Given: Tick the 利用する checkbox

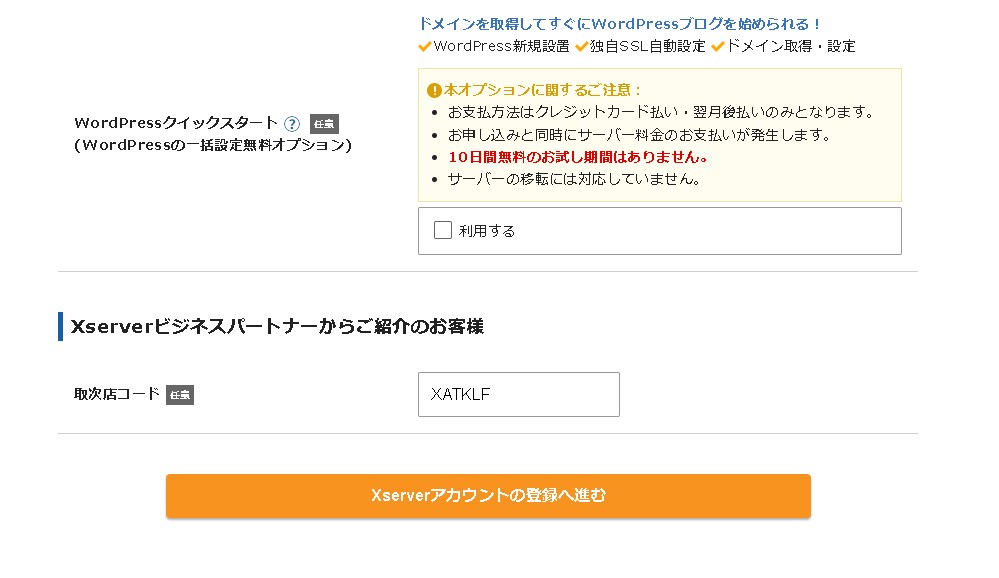Looking at the screenshot, I should coord(443,230).
